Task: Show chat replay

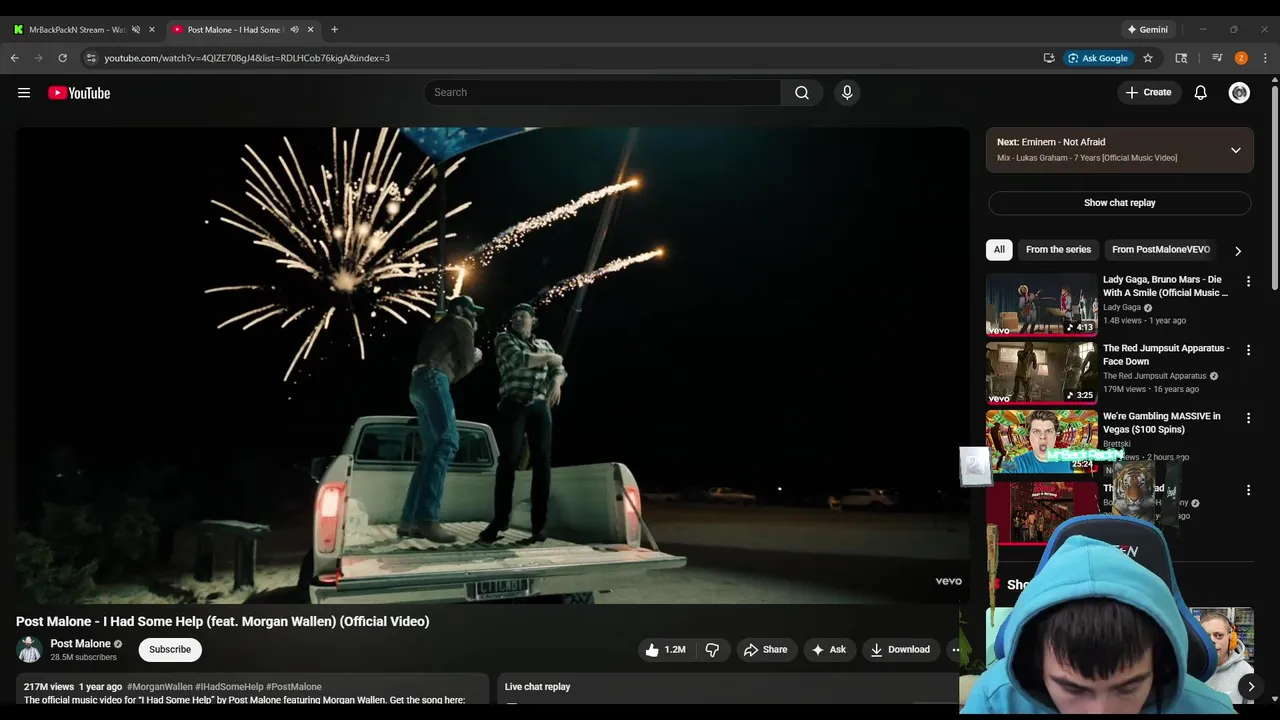Action: (x=1119, y=203)
